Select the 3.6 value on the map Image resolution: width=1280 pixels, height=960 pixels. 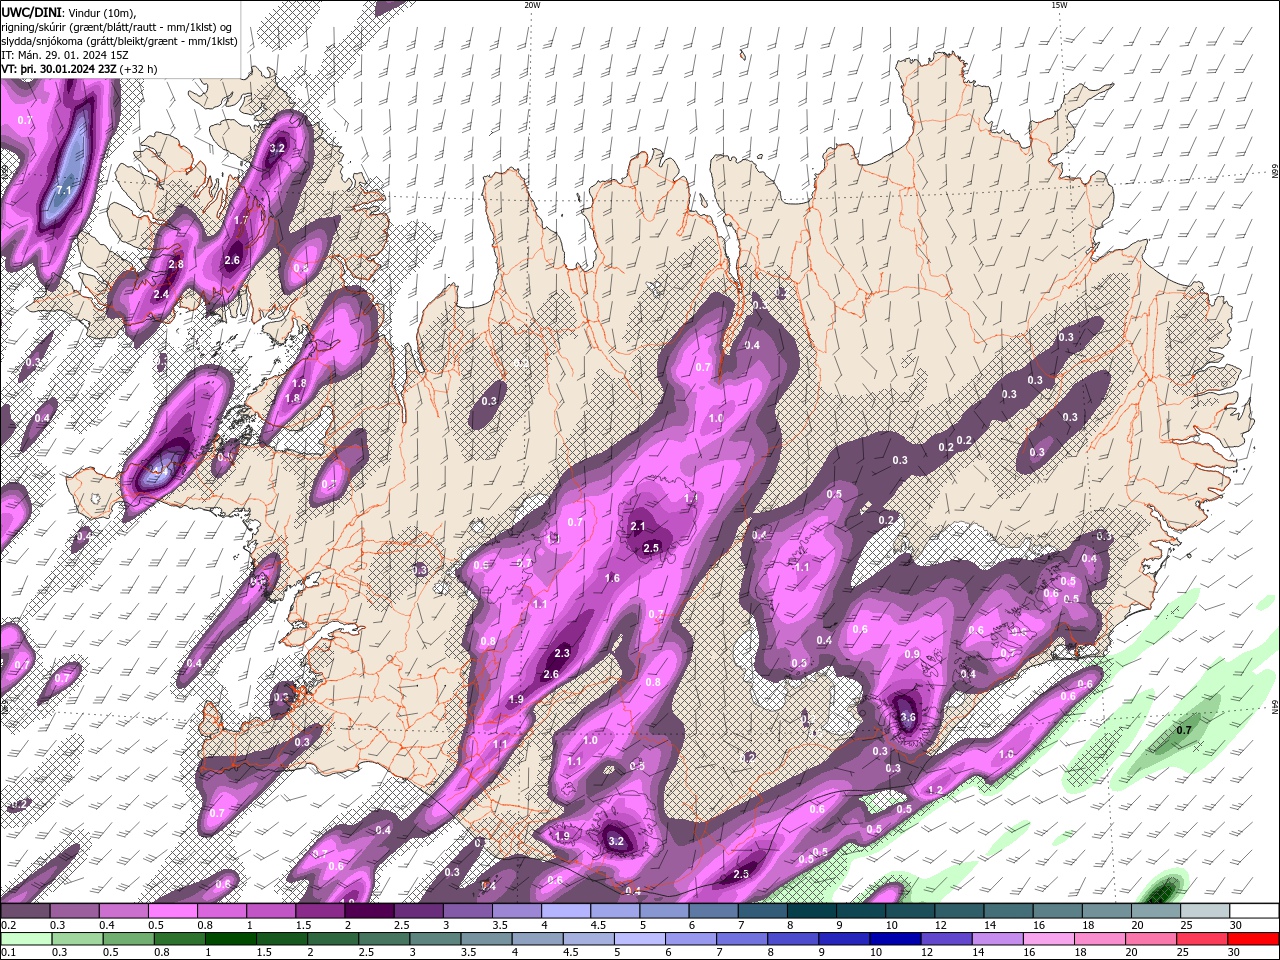coord(908,717)
